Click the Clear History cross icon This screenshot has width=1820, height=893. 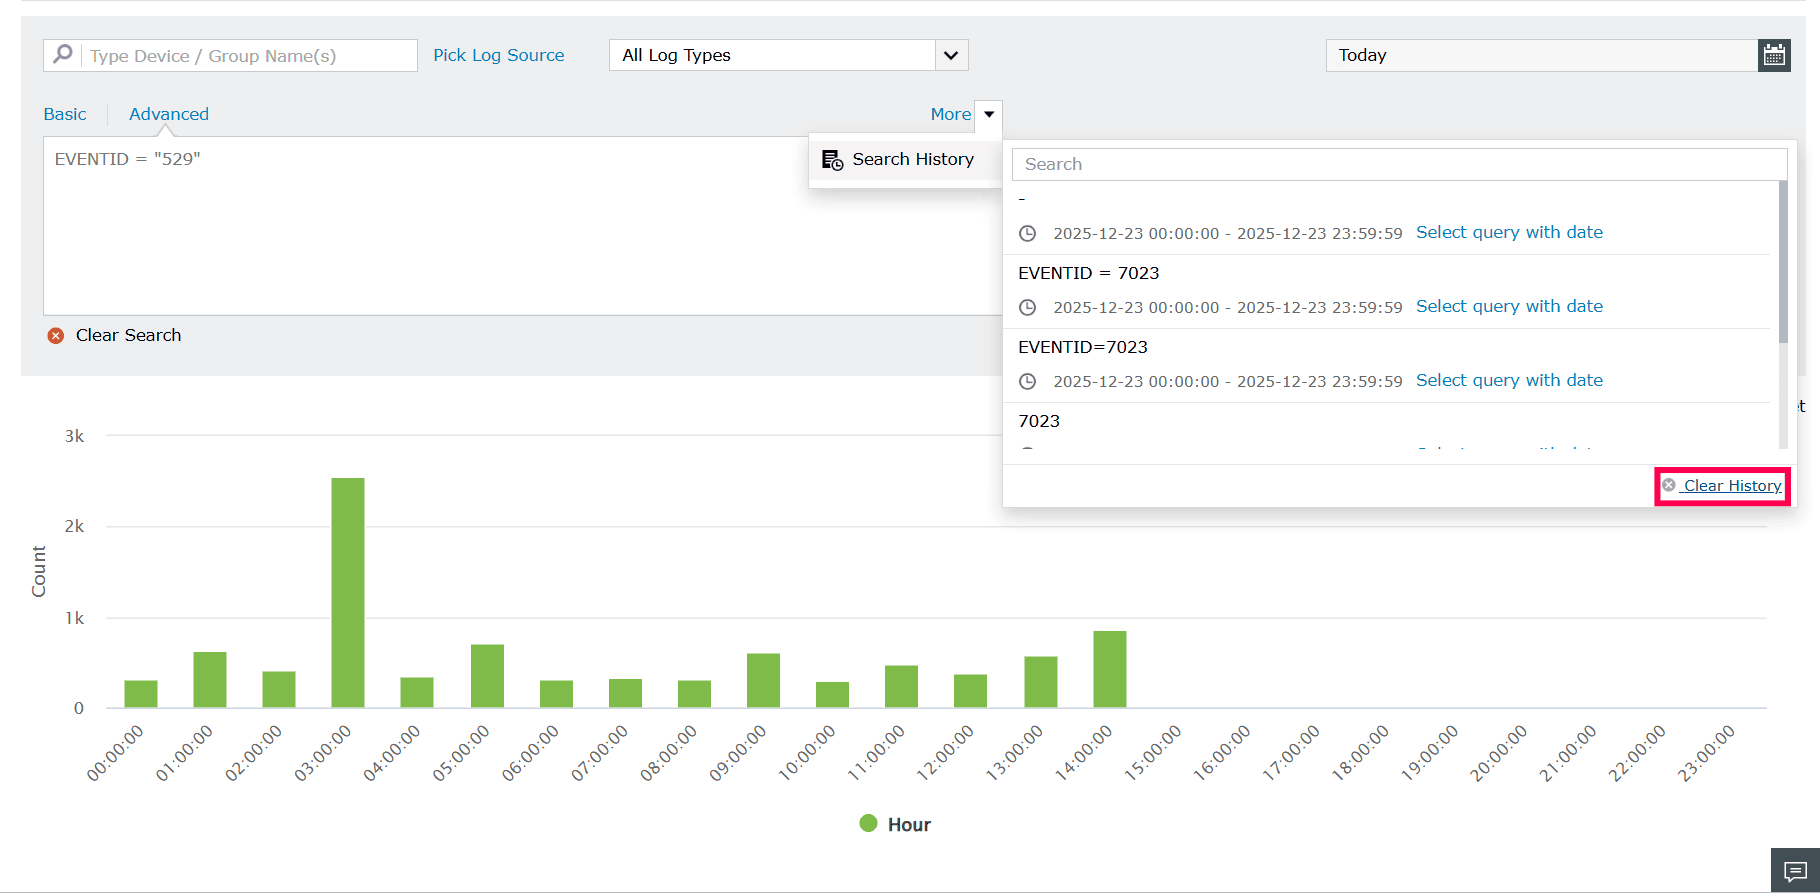coord(1669,485)
